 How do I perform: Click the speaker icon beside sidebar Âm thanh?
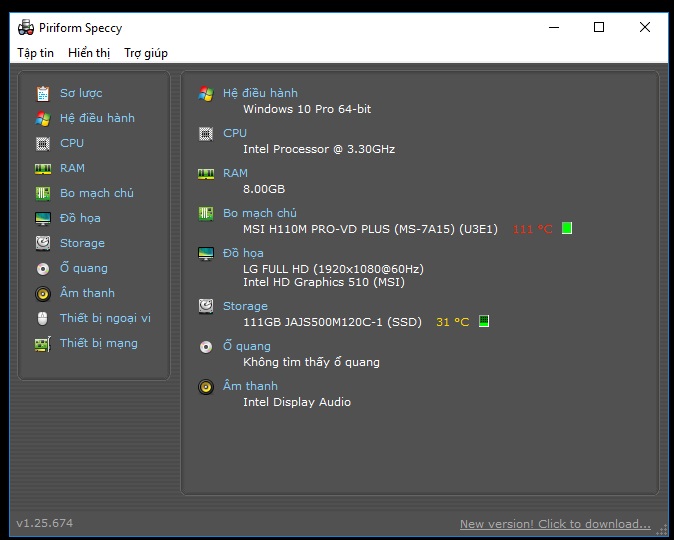point(43,294)
